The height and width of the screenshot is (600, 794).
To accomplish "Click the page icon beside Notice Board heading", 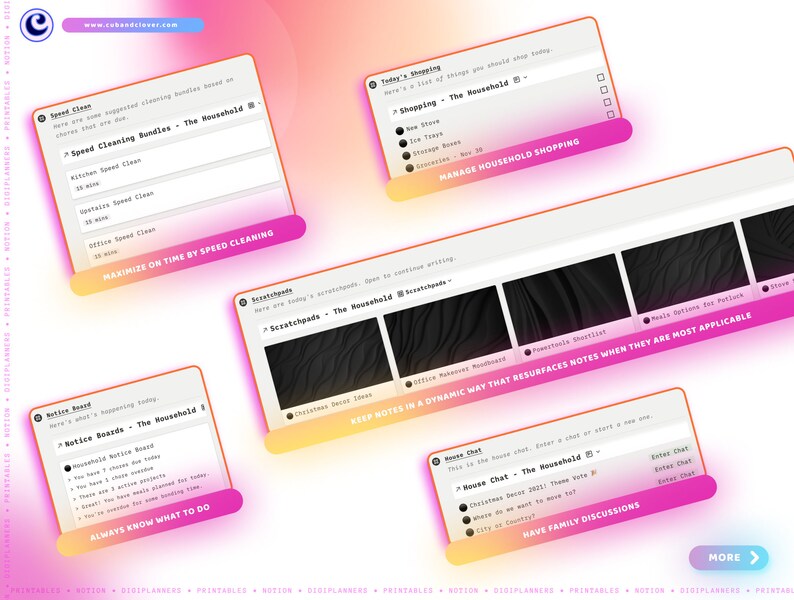I will [37, 418].
